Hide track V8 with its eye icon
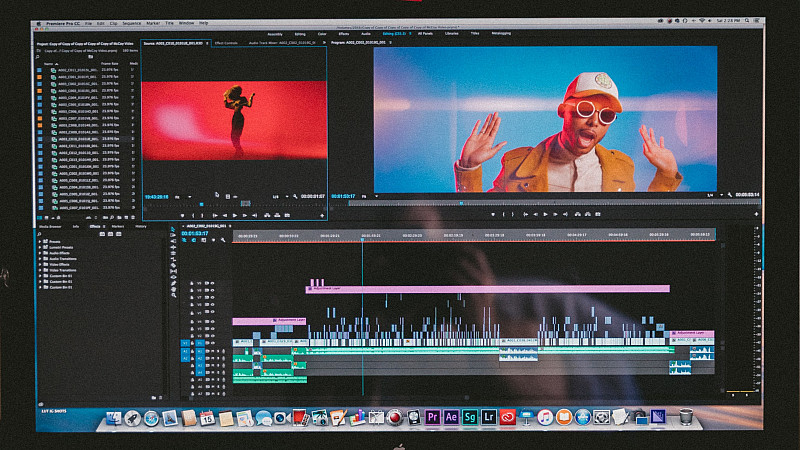The width and height of the screenshot is (800, 450). [212, 290]
